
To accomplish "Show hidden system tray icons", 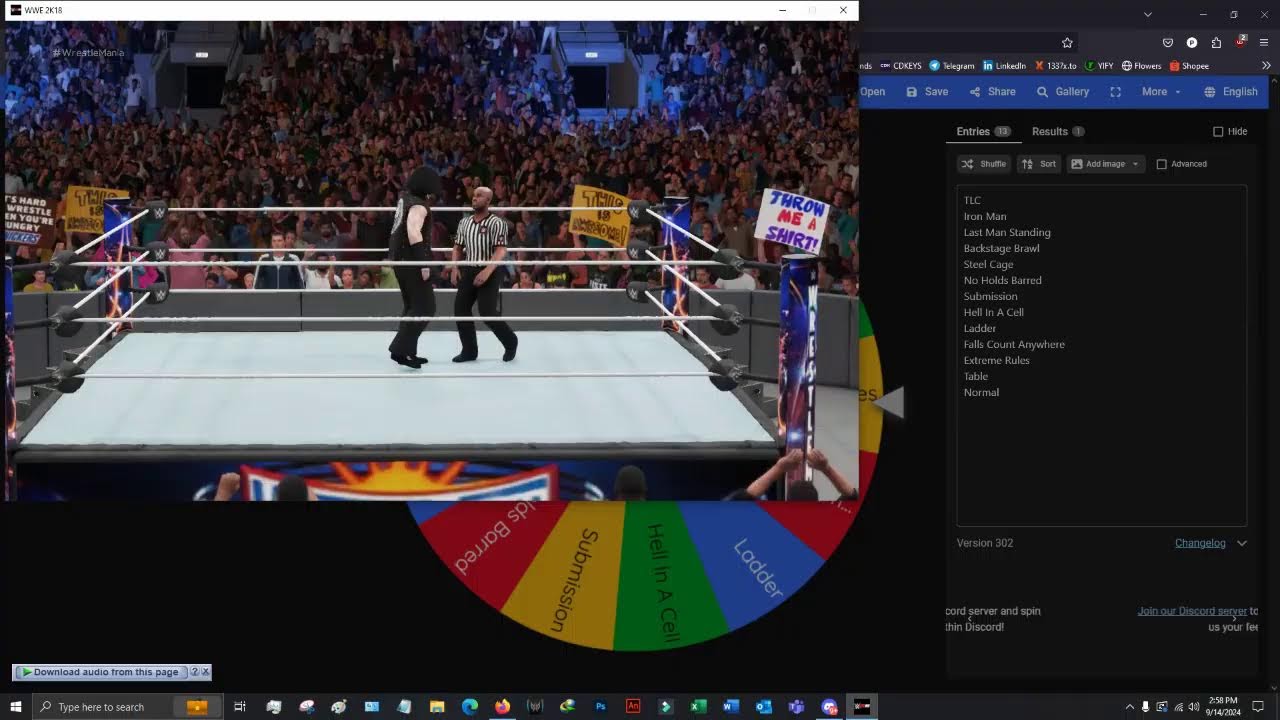I will [1130, 707].
